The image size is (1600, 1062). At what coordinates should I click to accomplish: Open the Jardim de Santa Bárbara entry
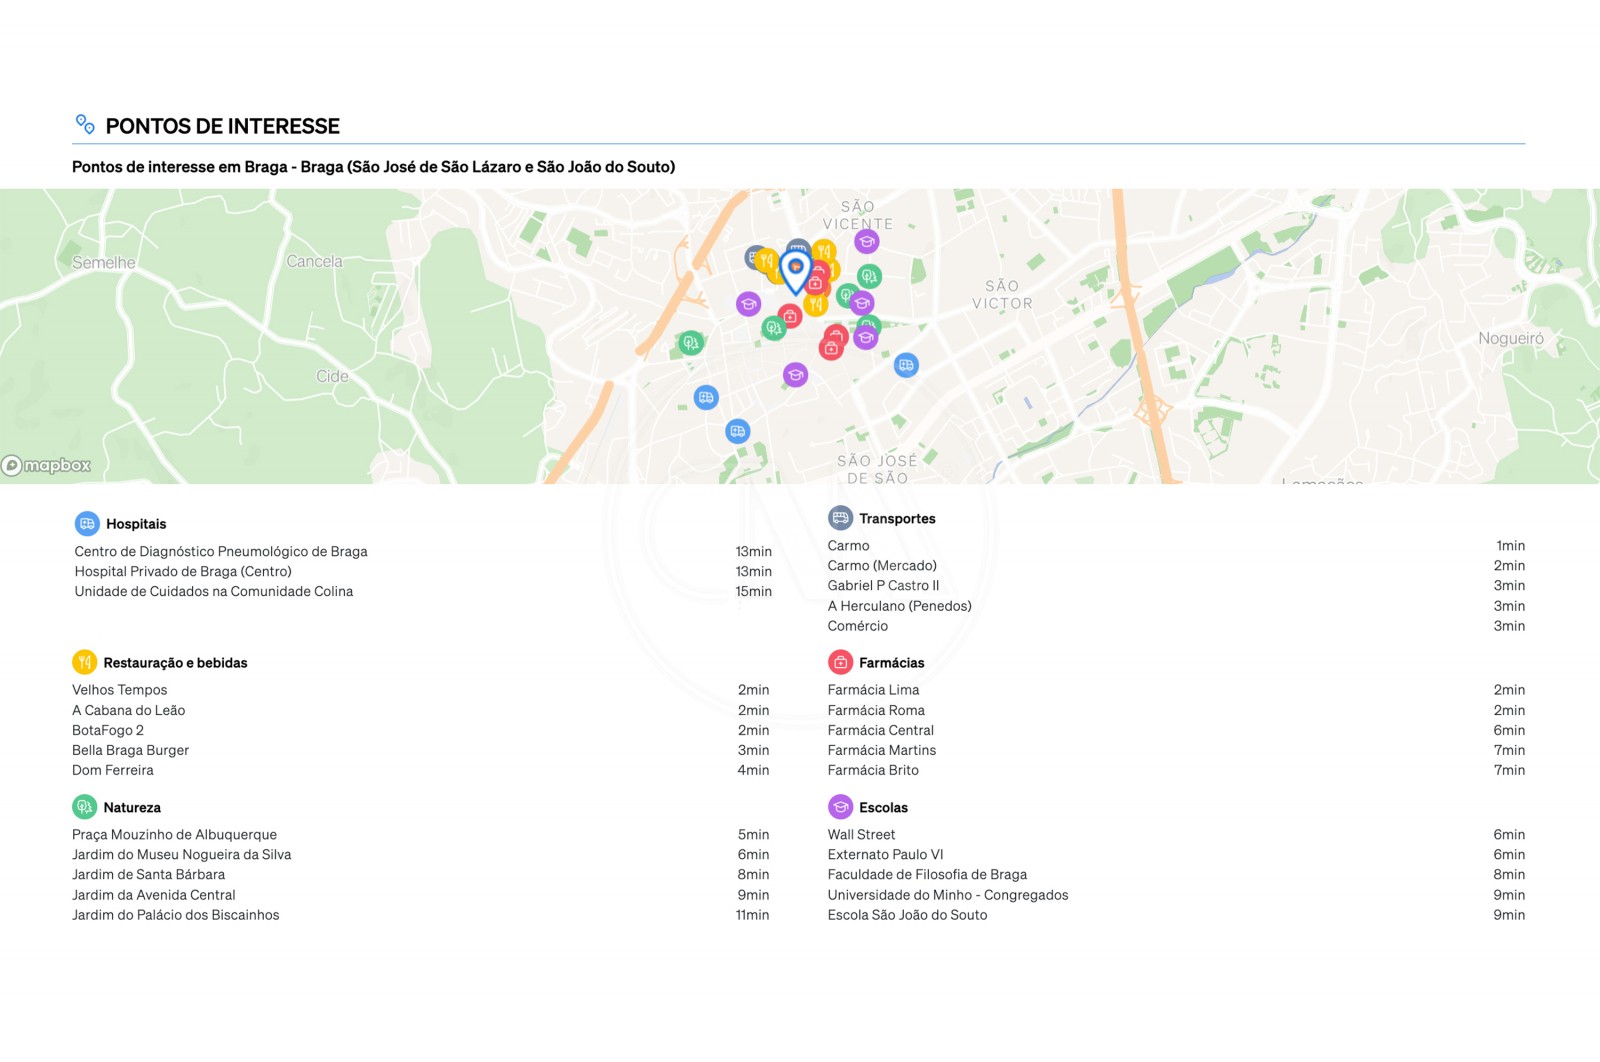pyautogui.click(x=148, y=874)
